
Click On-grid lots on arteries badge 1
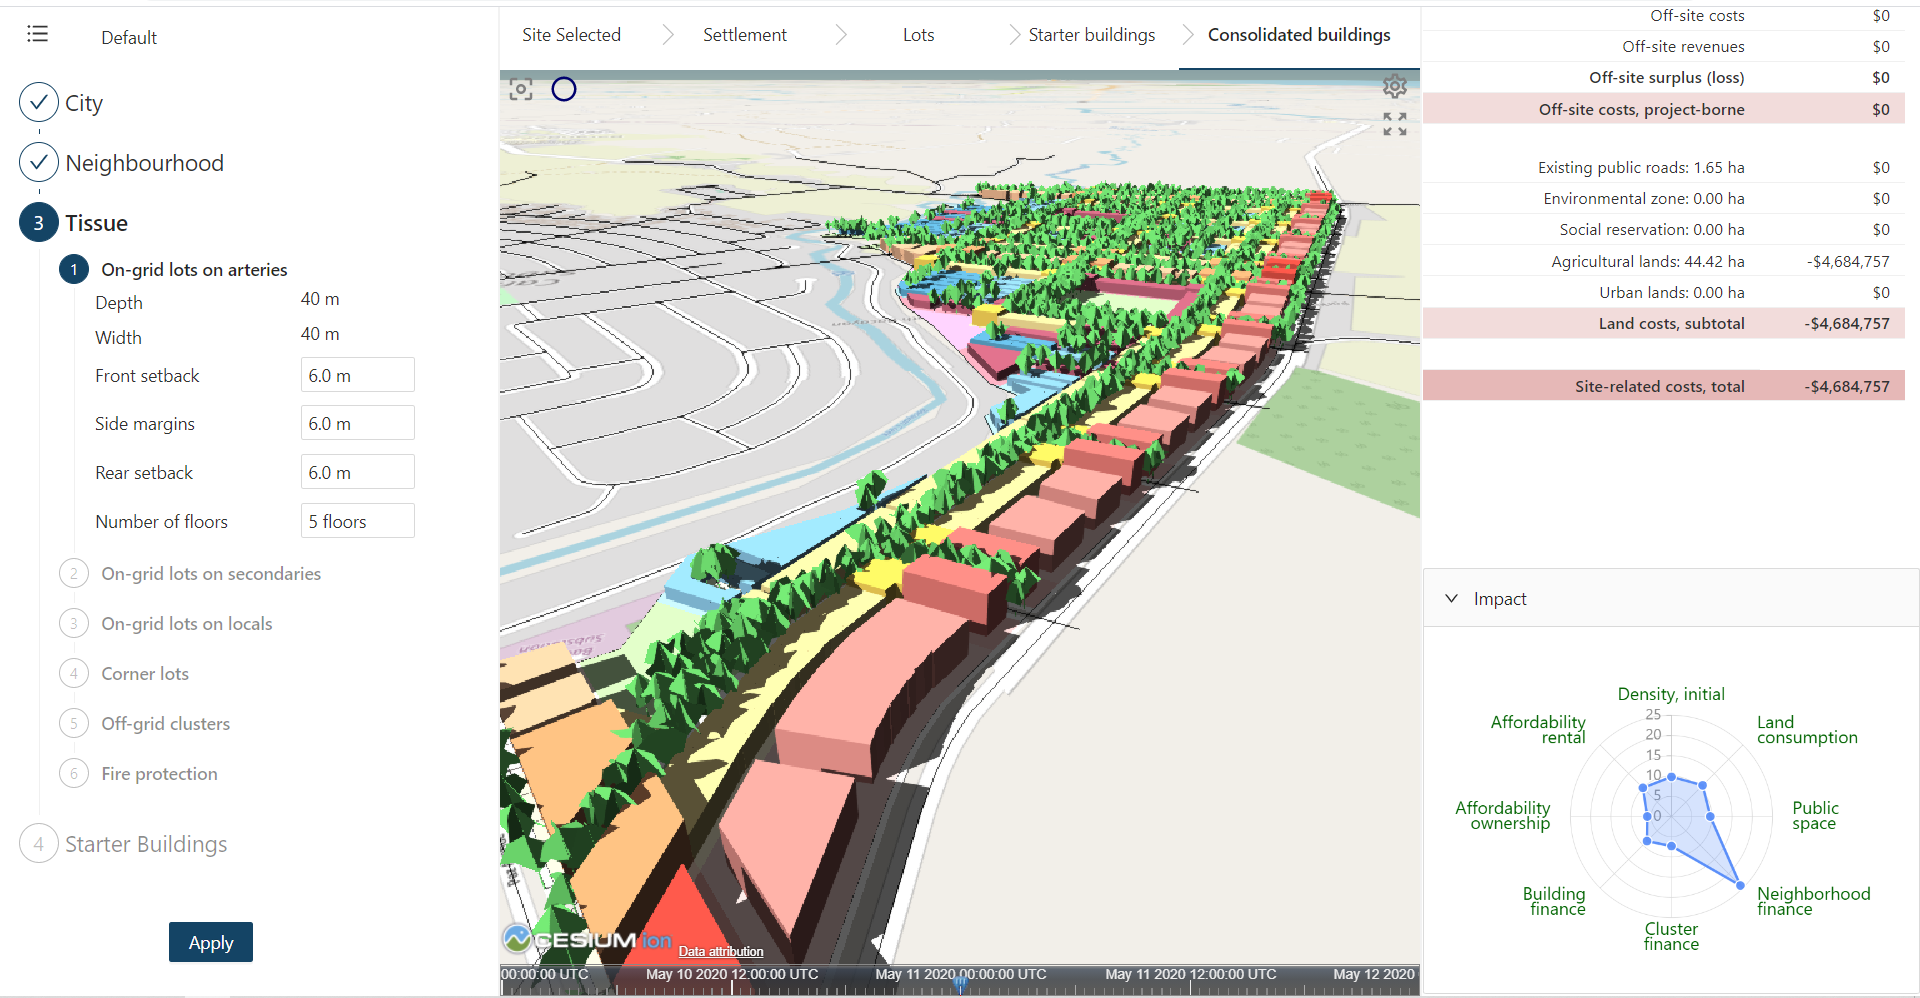click(x=74, y=269)
